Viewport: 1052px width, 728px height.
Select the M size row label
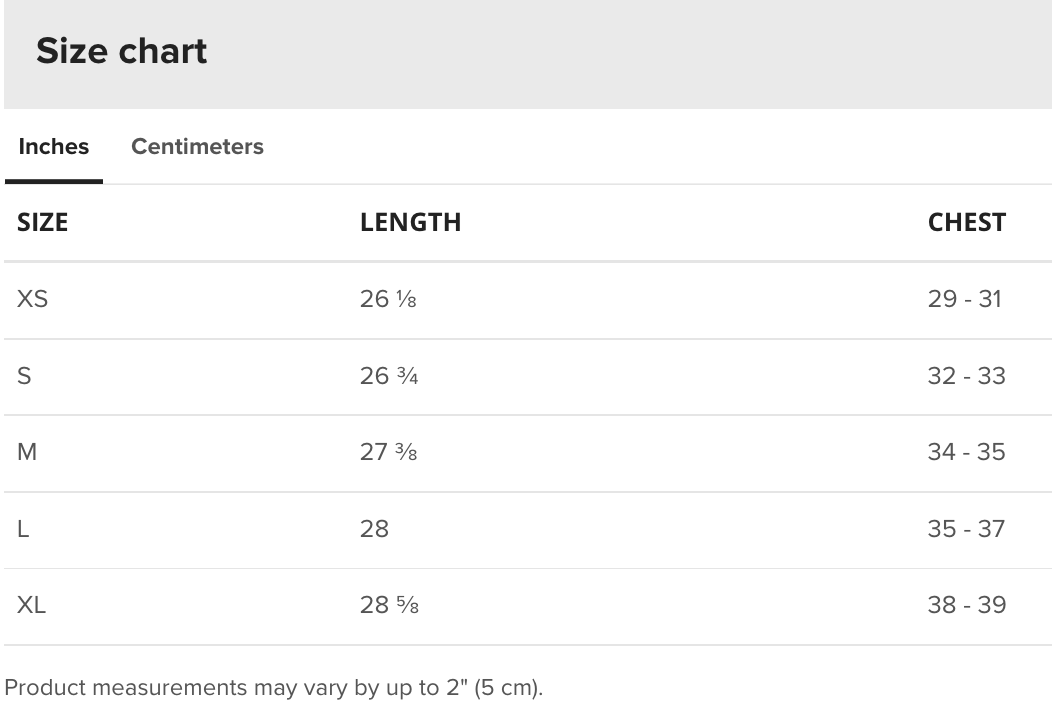[27, 452]
